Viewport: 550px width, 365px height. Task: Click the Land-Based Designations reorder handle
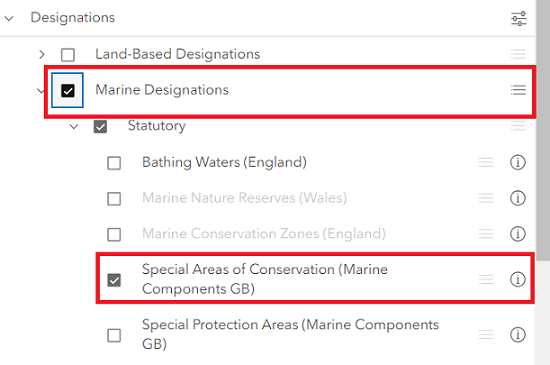(518, 54)
